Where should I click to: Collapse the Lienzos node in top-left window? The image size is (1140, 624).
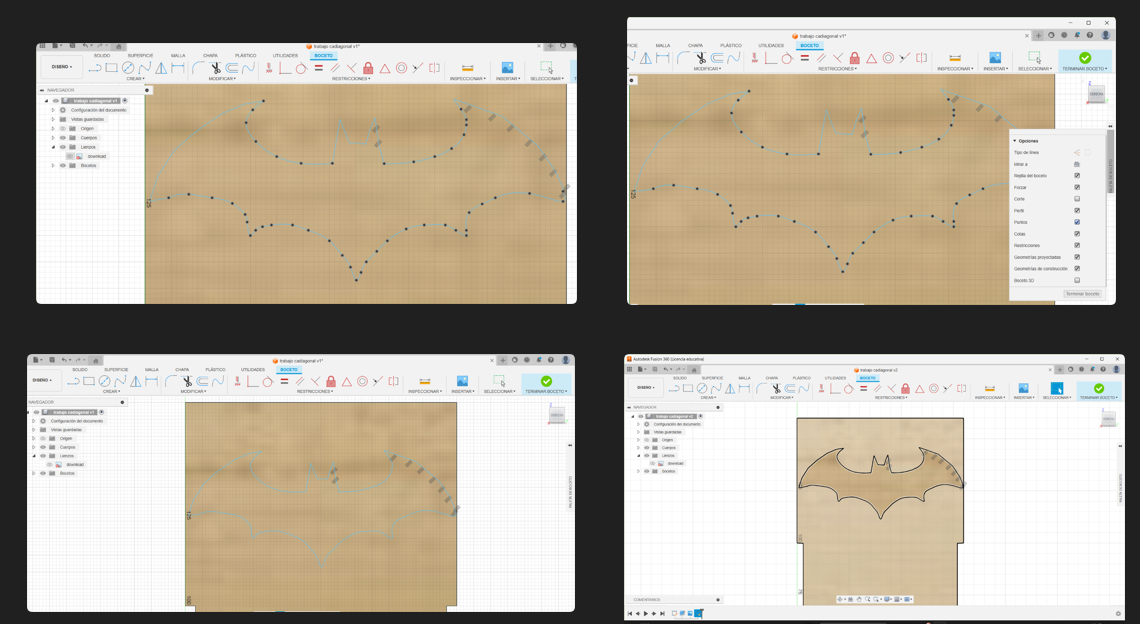coord(53,147)
